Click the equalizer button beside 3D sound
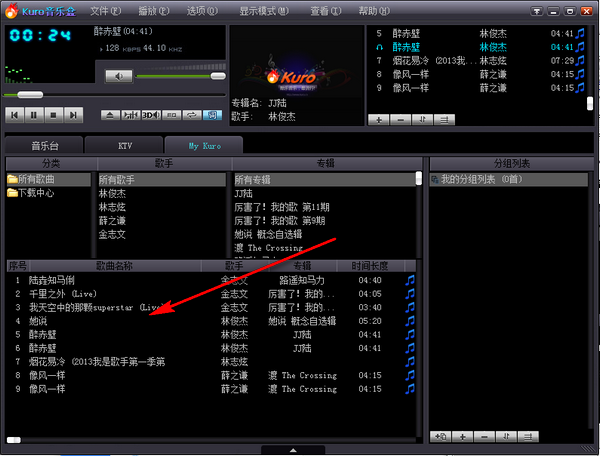The image size is (600, 456). point(130,115)
